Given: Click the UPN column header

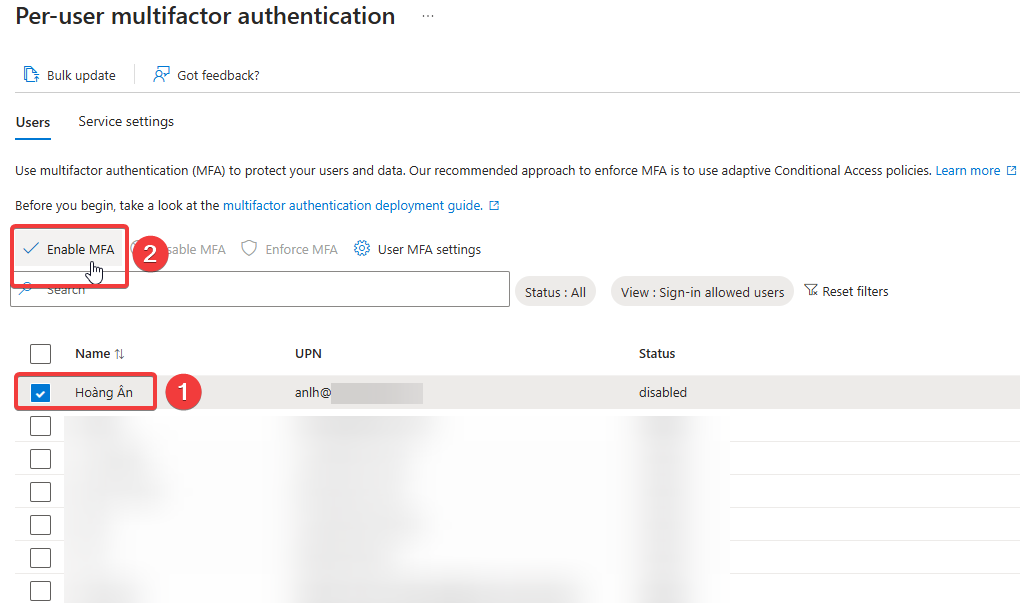Looking at the screenshot, I should pyautogui.click(x=308, y=354).
